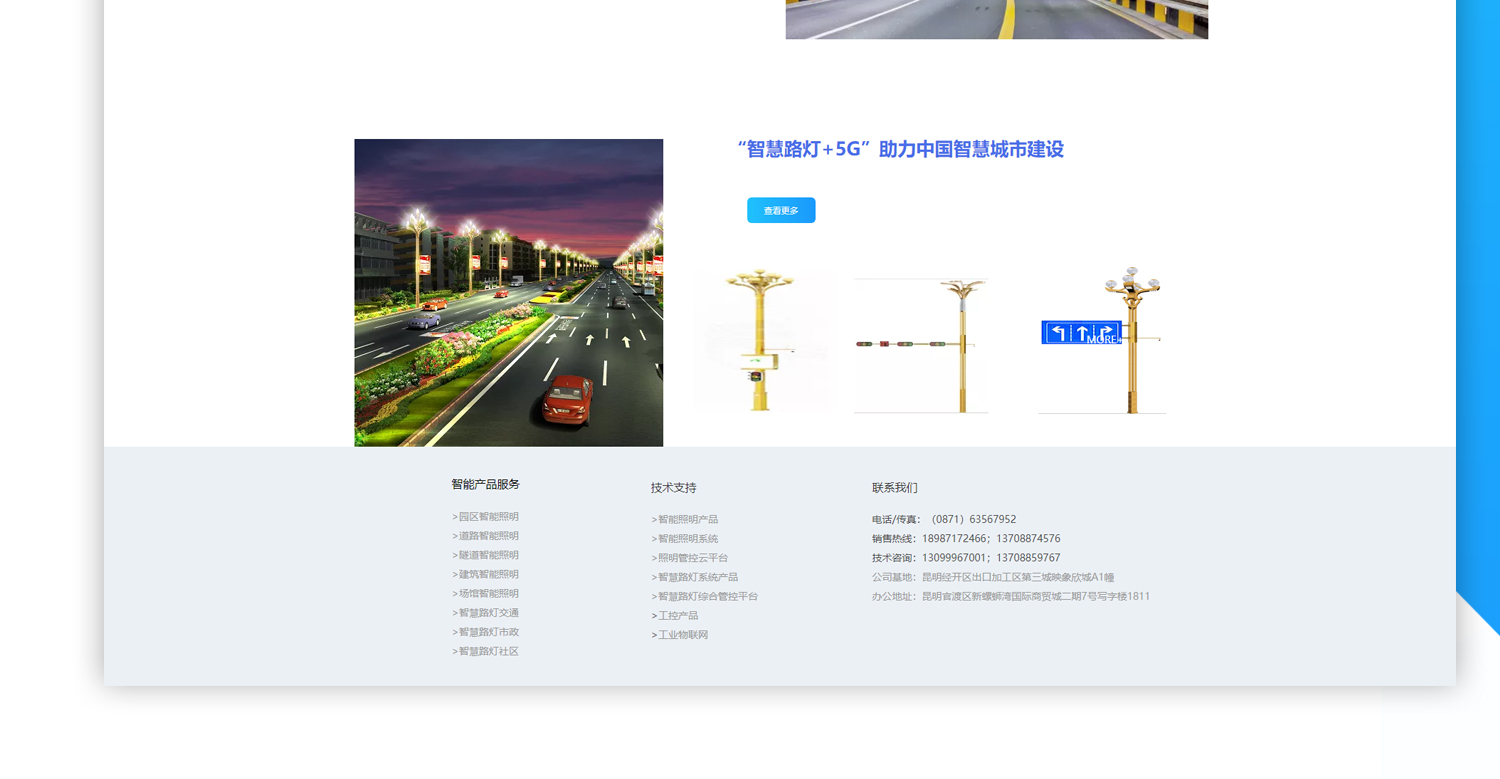
Task: Open the streetlight with traffic signals thumbnail
Action: pyautogui.click(x=921, y=345)
